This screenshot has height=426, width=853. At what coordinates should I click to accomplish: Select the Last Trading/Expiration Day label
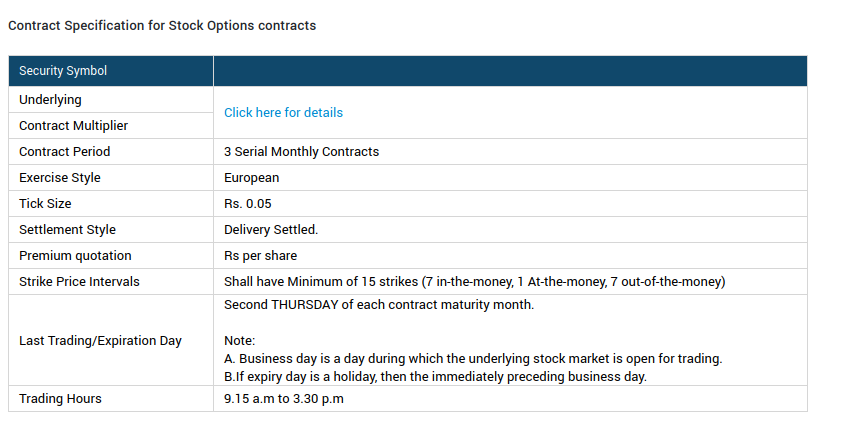[100, 341]
